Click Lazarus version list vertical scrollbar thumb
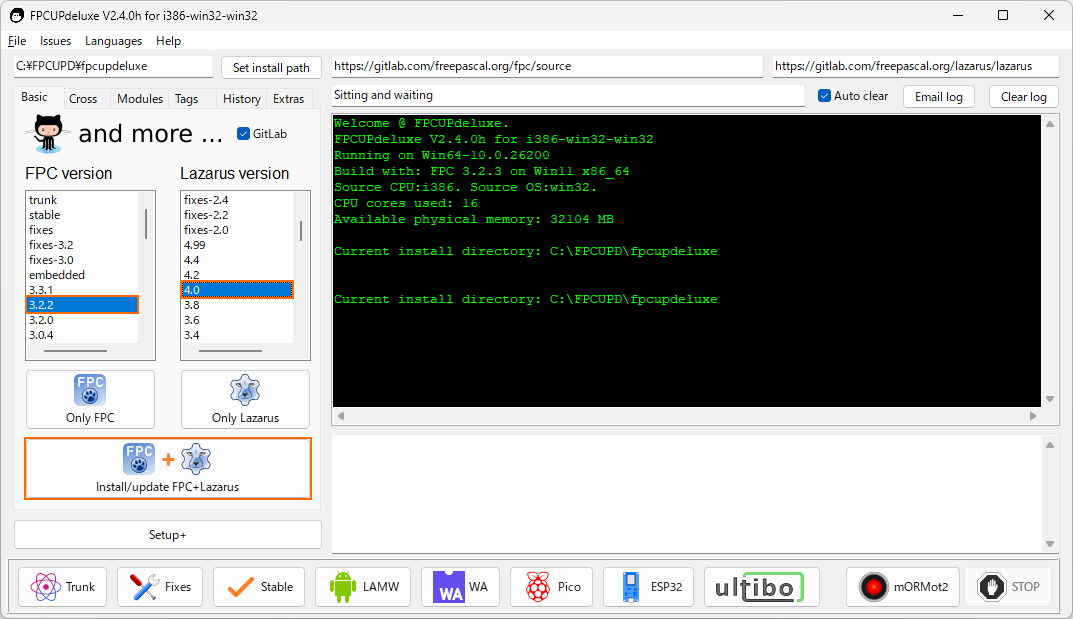 click(x=301, y=231)
